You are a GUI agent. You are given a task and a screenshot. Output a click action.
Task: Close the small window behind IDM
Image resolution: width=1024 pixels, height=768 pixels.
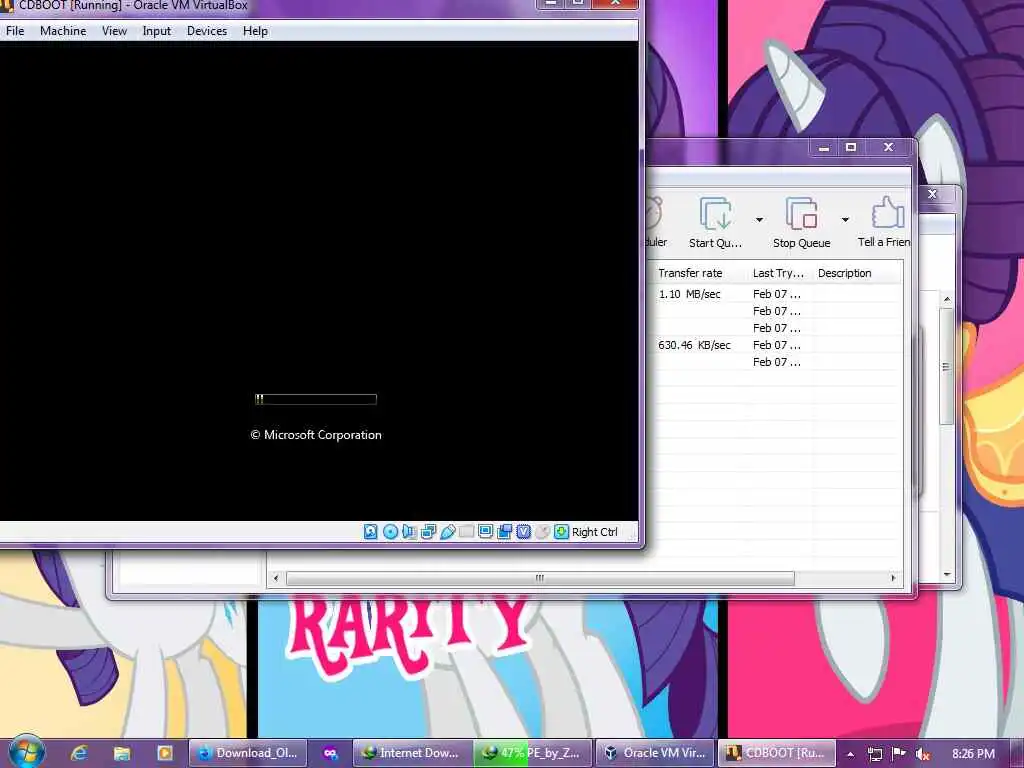coord(933,194)
